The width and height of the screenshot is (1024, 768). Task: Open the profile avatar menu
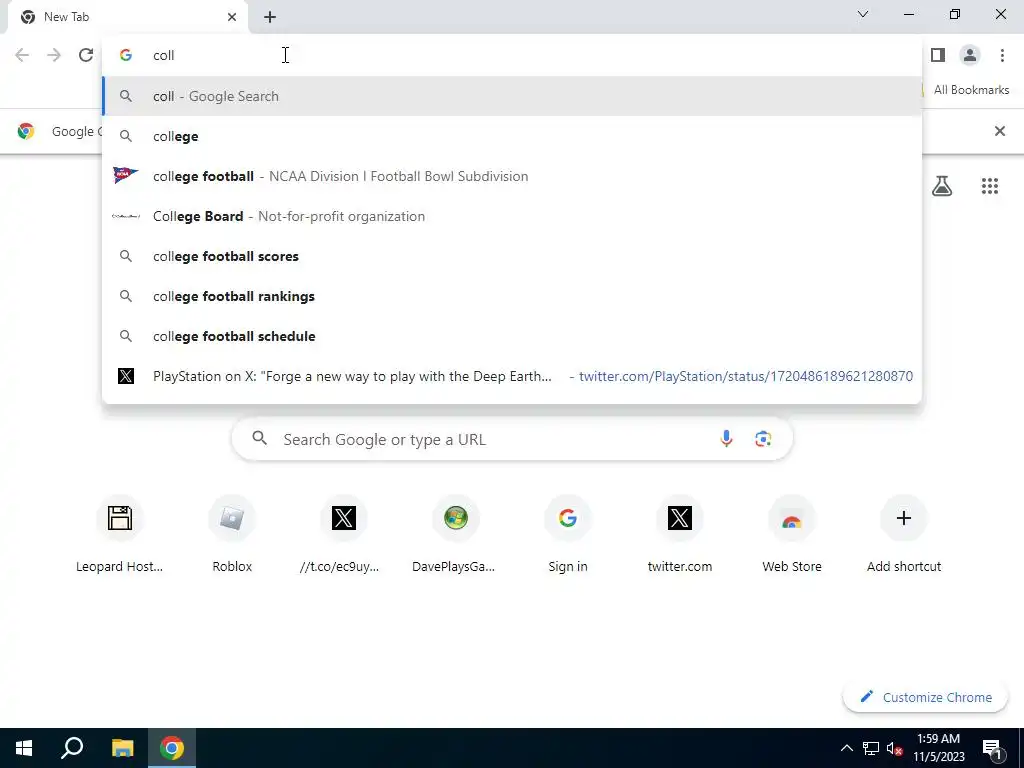tap(970, 56)
